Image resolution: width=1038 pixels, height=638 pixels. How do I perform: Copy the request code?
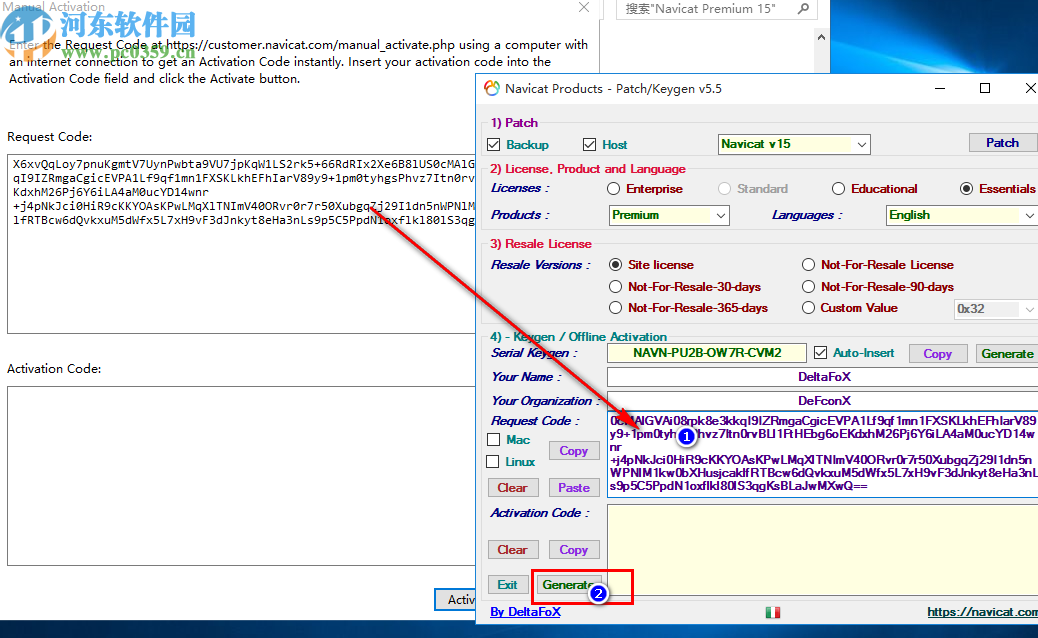[573, 451]
